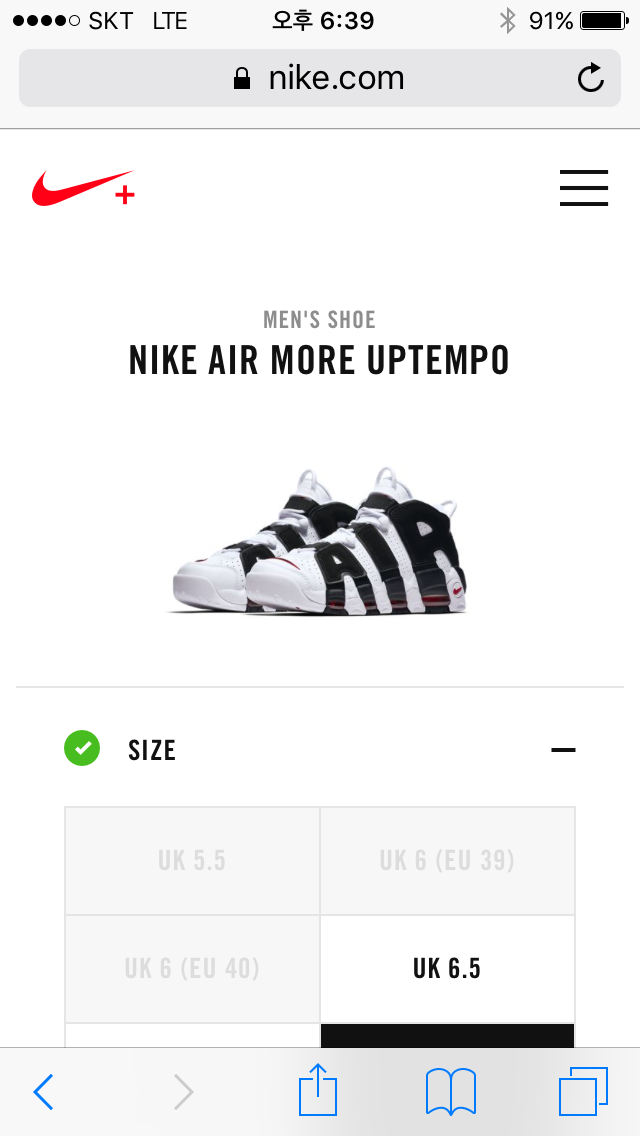Tap the lock icon in address bar
This screenshot has height=1136, width=640.
point(241,78)
